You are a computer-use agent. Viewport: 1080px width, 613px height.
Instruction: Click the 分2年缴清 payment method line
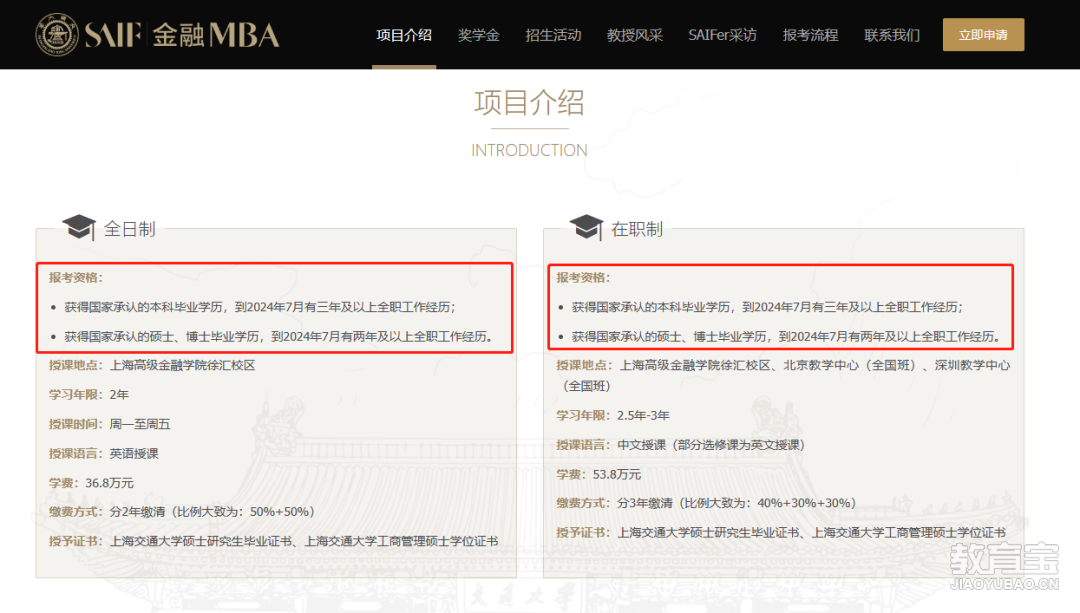click(181, 512)
